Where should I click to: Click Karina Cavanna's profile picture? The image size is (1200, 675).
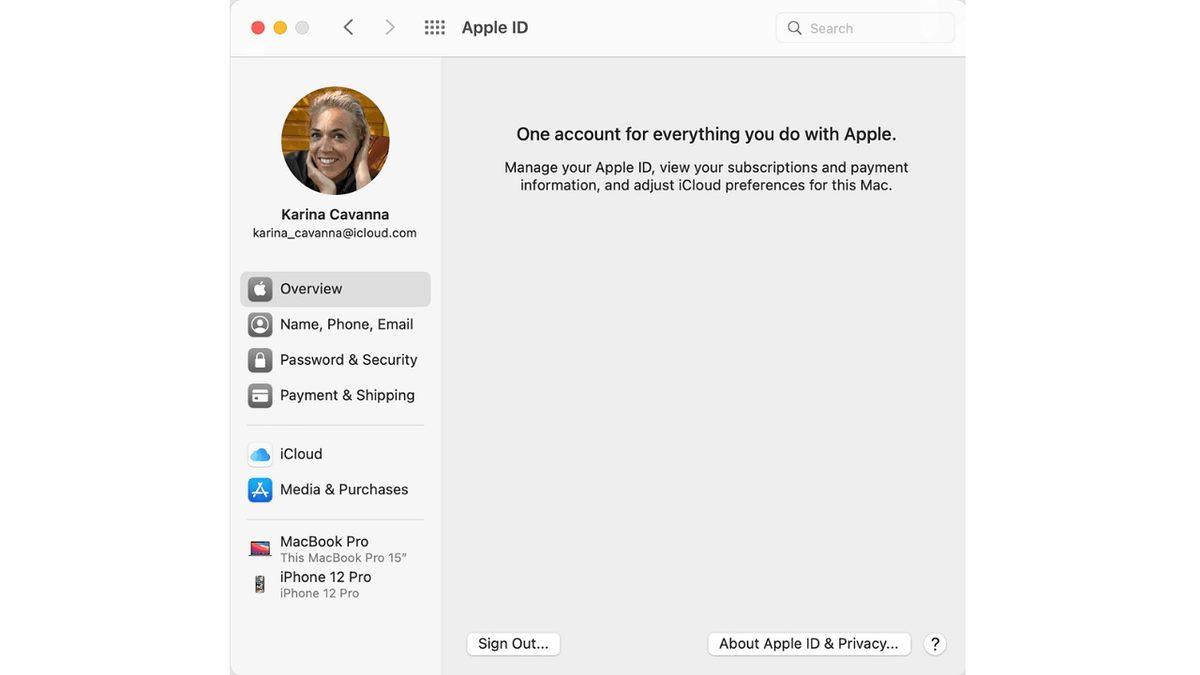tap(335, 140)
